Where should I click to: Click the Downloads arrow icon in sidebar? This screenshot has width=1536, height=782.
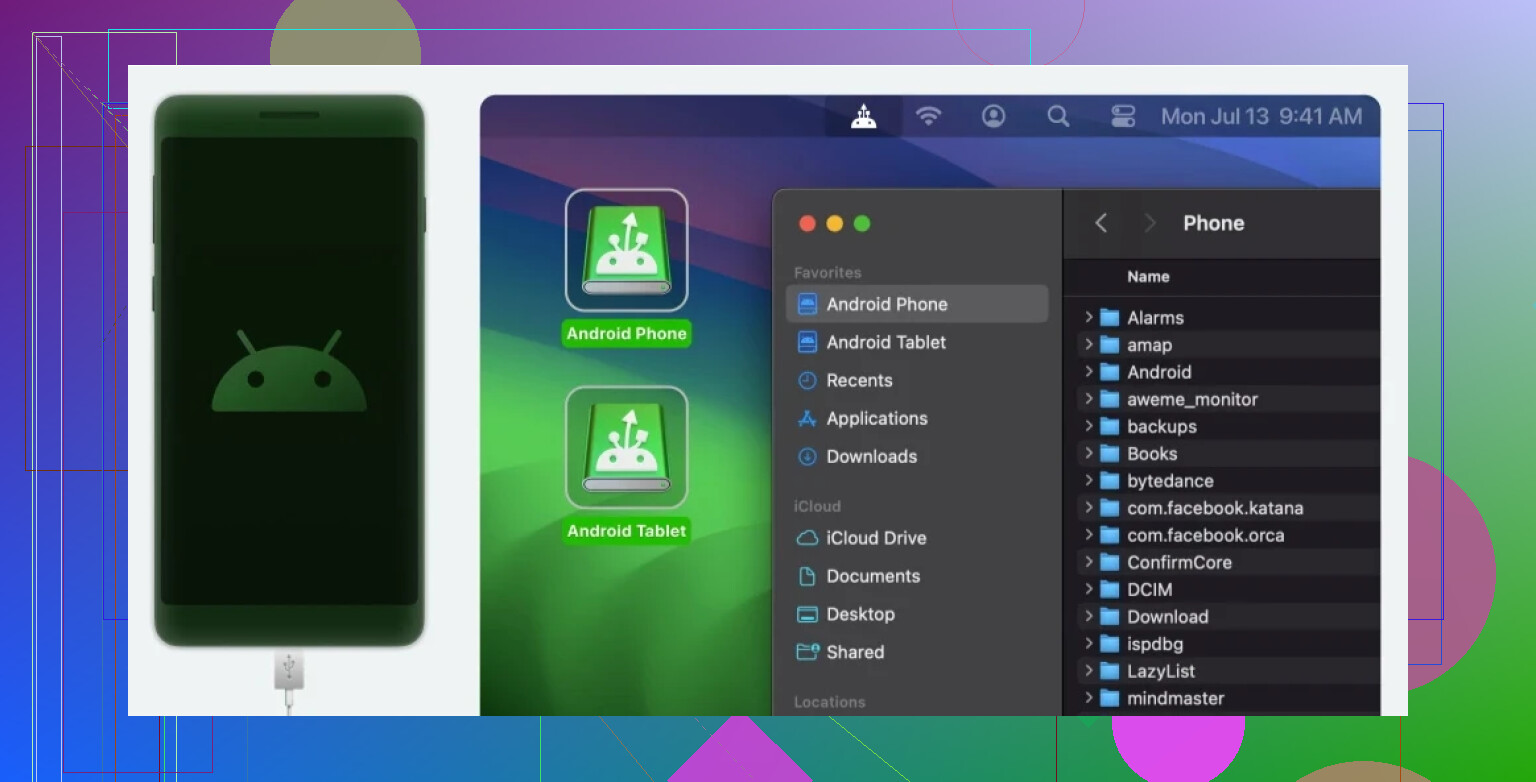pos(807,456)
